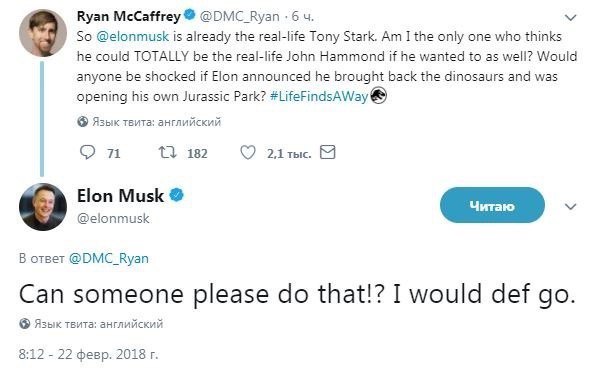
Task: Toggle the Читаю following button
Action: tap(492, 205)
